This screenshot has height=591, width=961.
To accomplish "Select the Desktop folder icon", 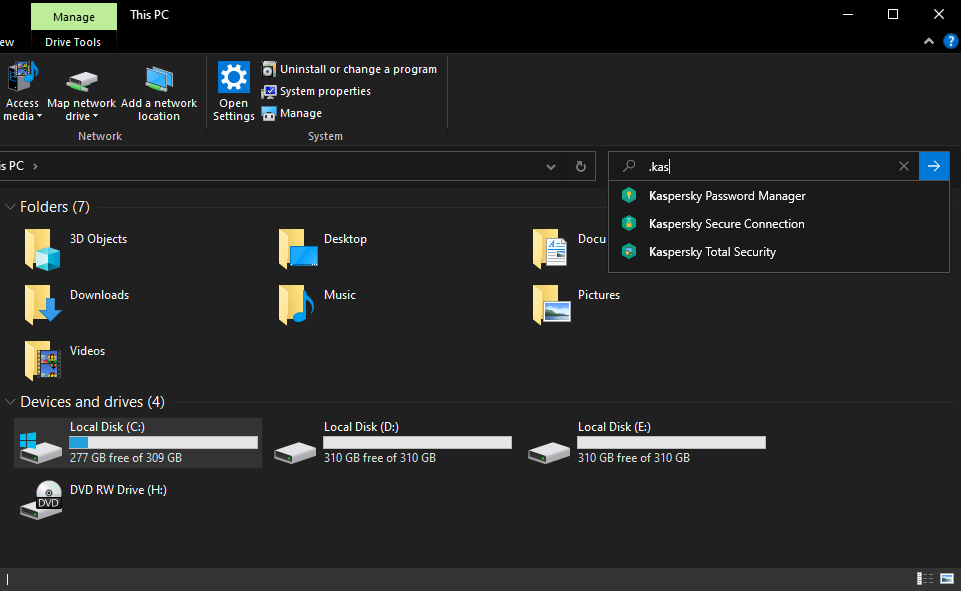I will [298, 249].
